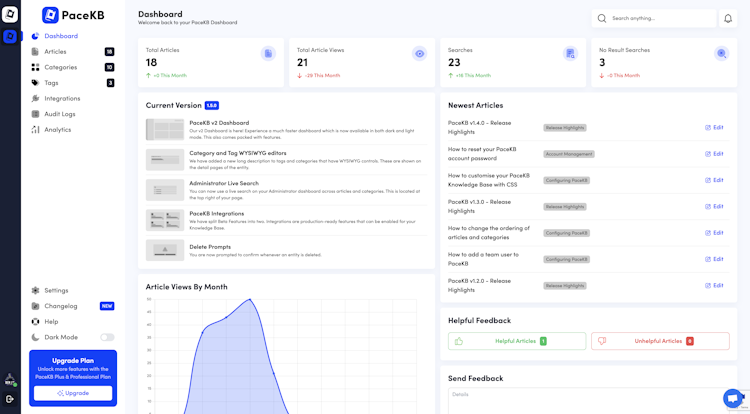Click the eye icon on Total Article Views card

[419, 54]
